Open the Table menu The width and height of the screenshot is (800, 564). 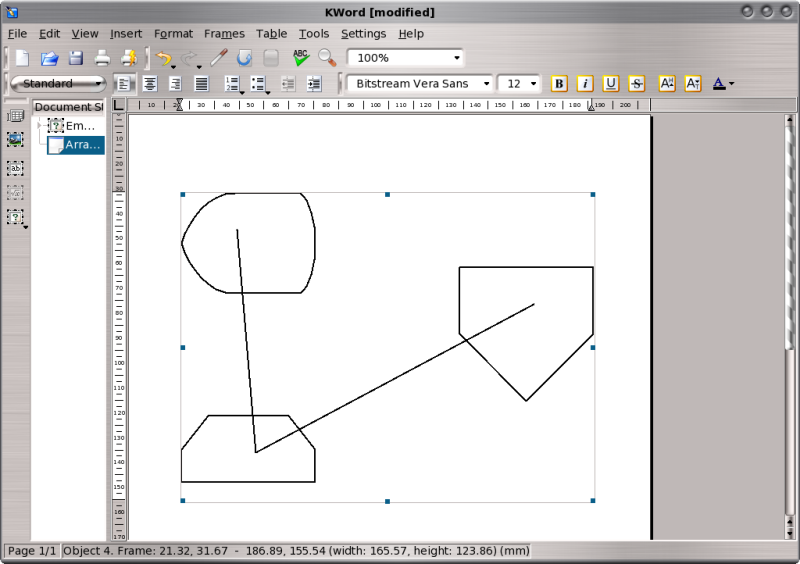(x=271, y=34)
